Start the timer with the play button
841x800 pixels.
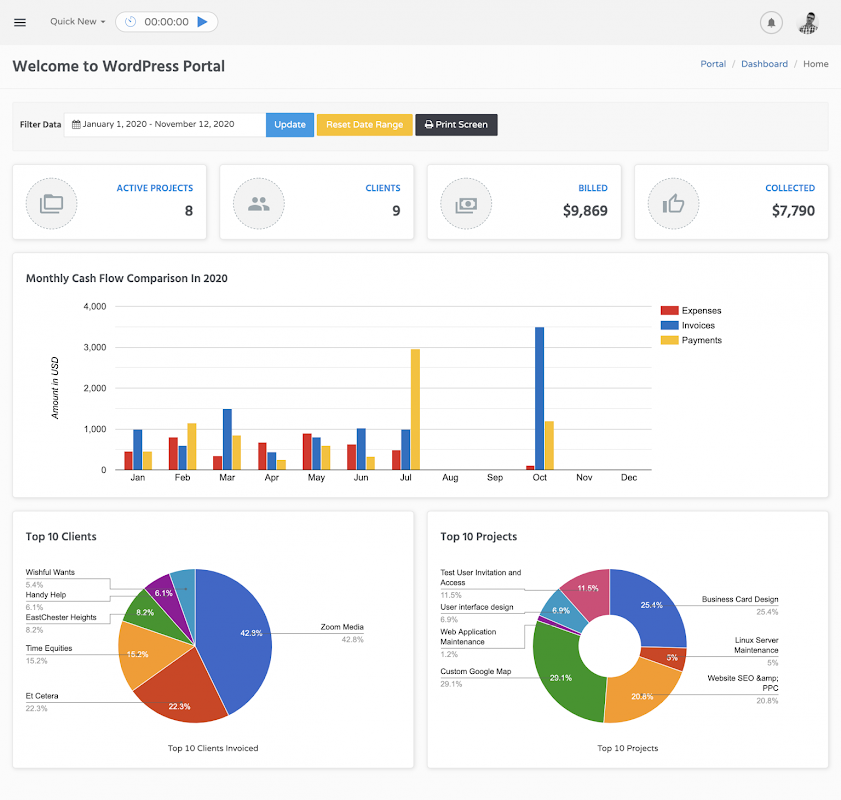tap(202, 22)
